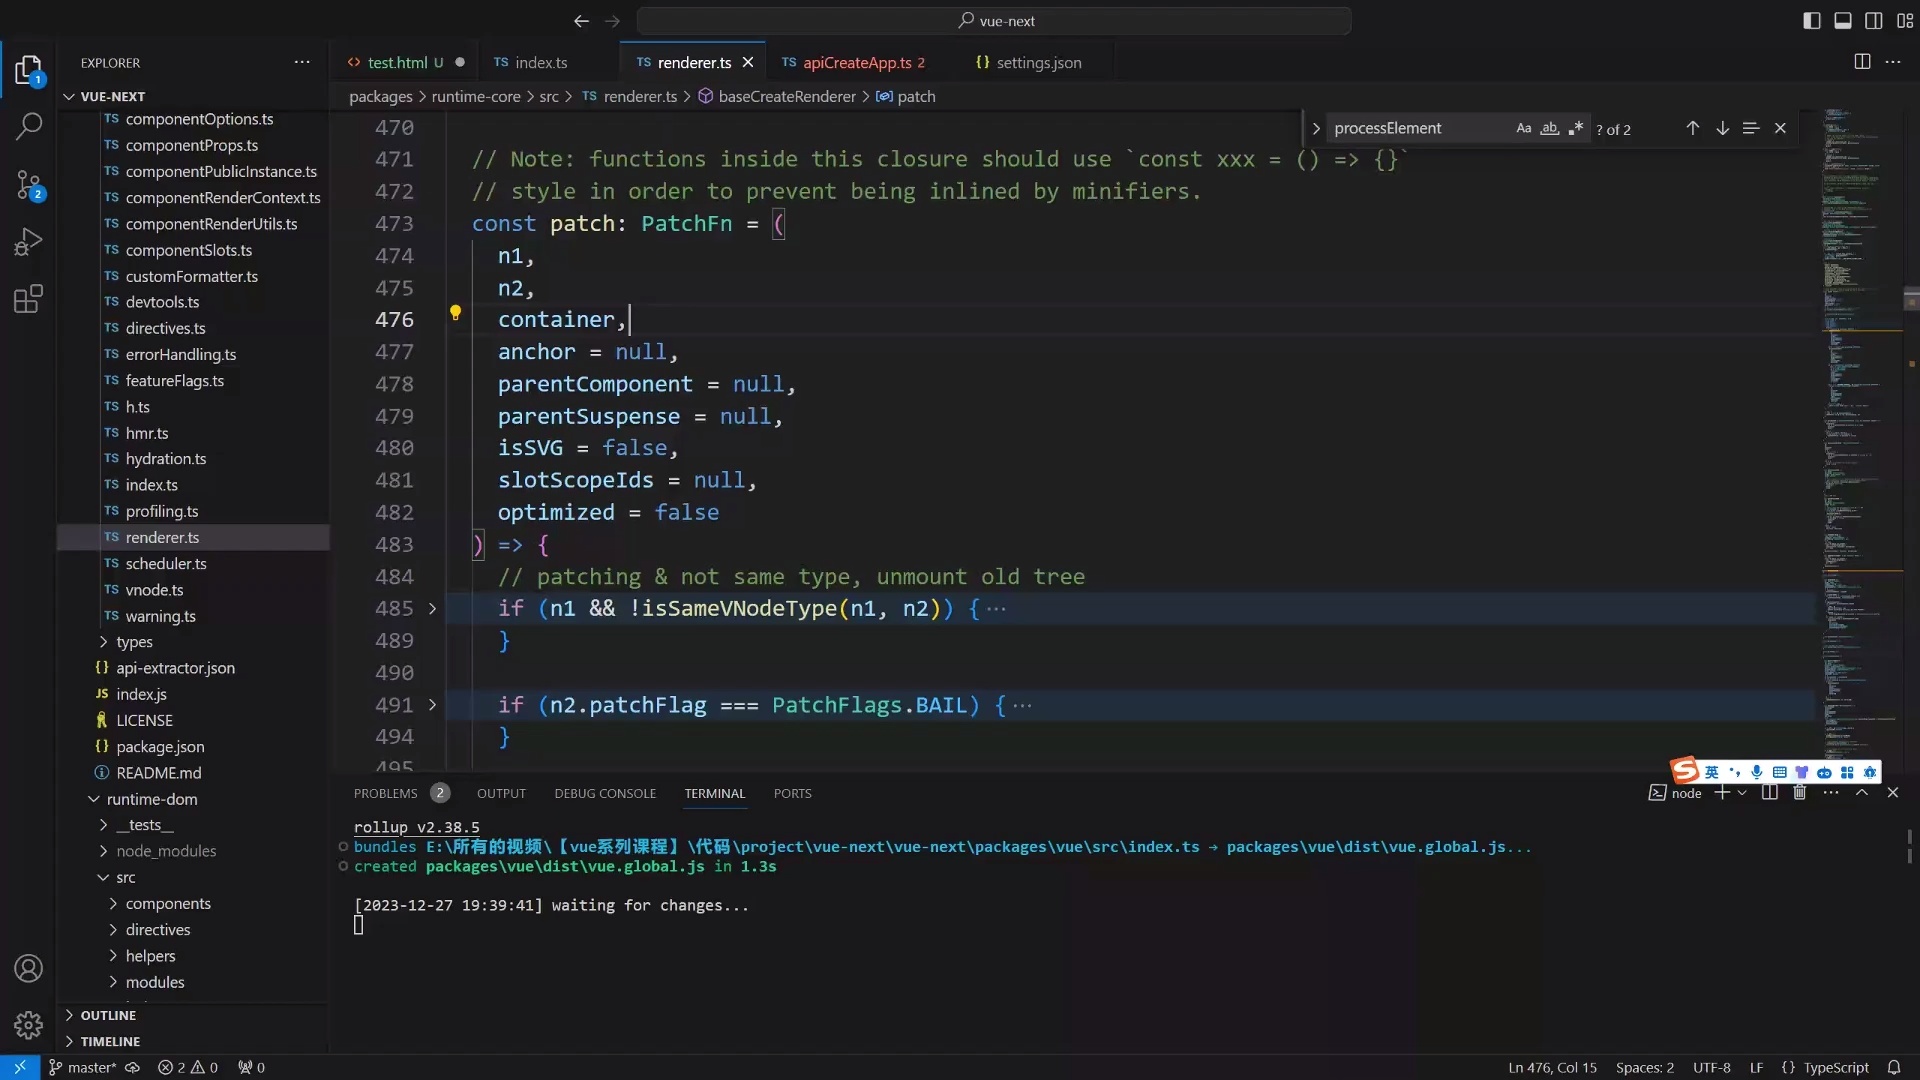Open the Source Control view
1920x1080 pixels.
[29, 184]
